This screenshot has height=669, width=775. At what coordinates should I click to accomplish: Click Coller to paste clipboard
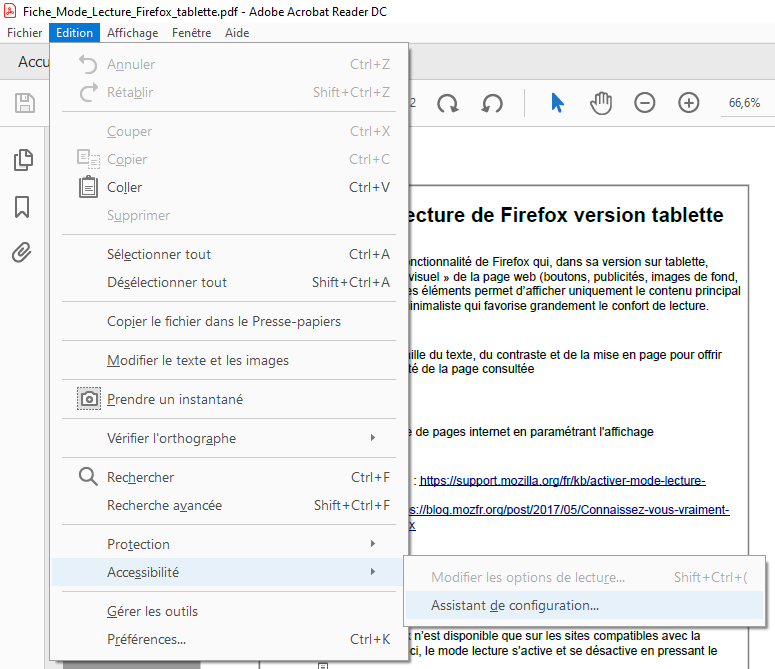(125, 187)
